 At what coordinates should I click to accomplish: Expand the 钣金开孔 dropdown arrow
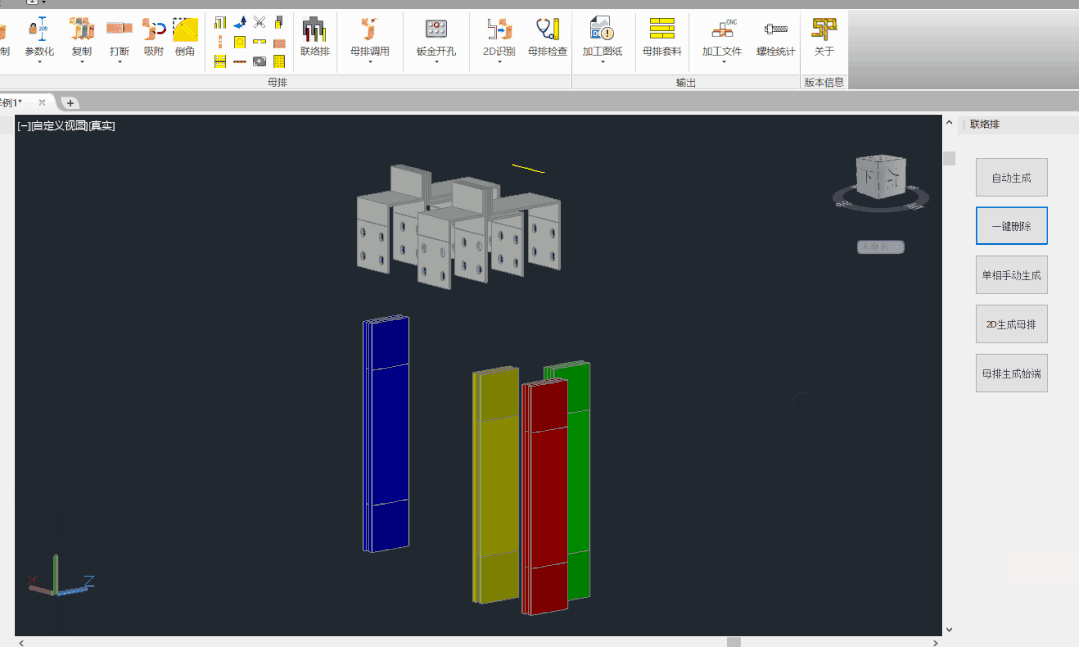[x=436, y=62]
